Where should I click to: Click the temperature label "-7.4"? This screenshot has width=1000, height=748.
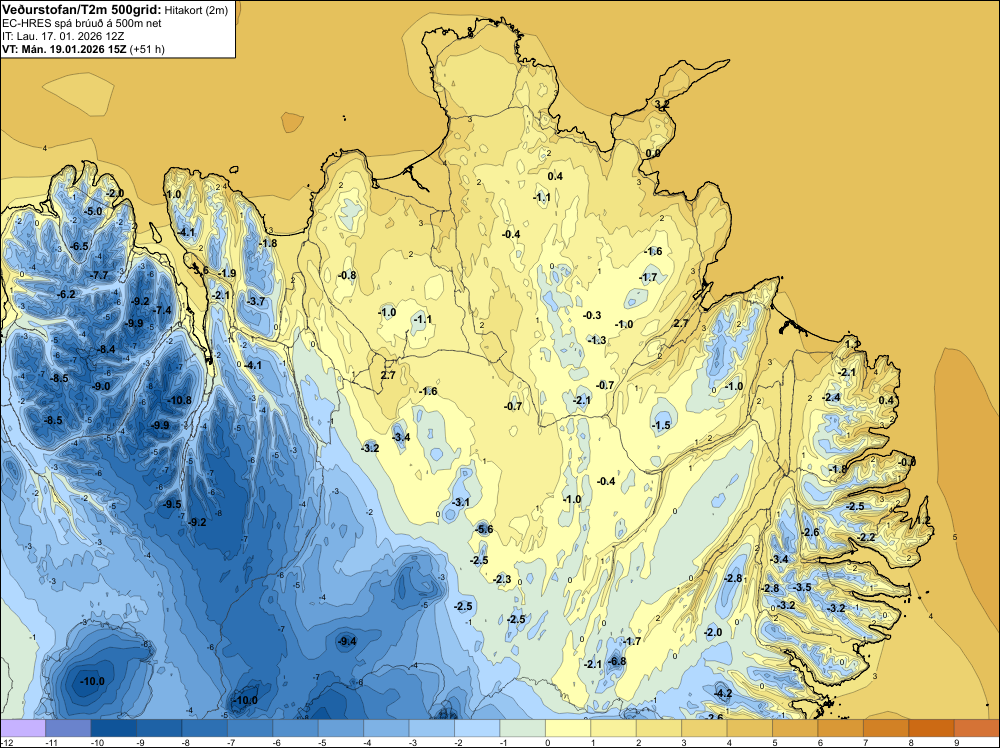point(163,311)
